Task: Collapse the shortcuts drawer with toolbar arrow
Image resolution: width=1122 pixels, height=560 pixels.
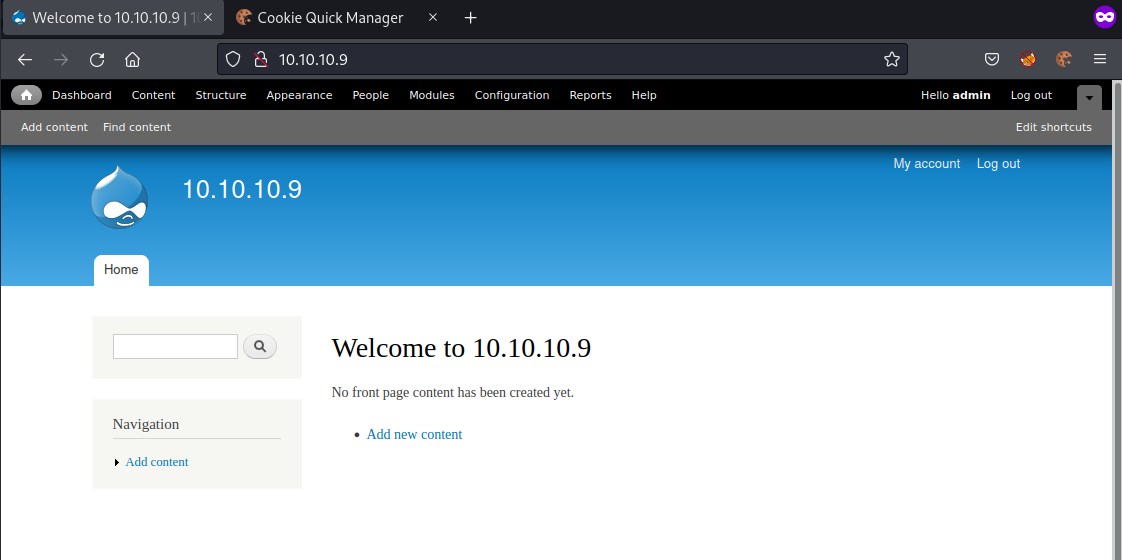Action: (x=1089, y=96)
